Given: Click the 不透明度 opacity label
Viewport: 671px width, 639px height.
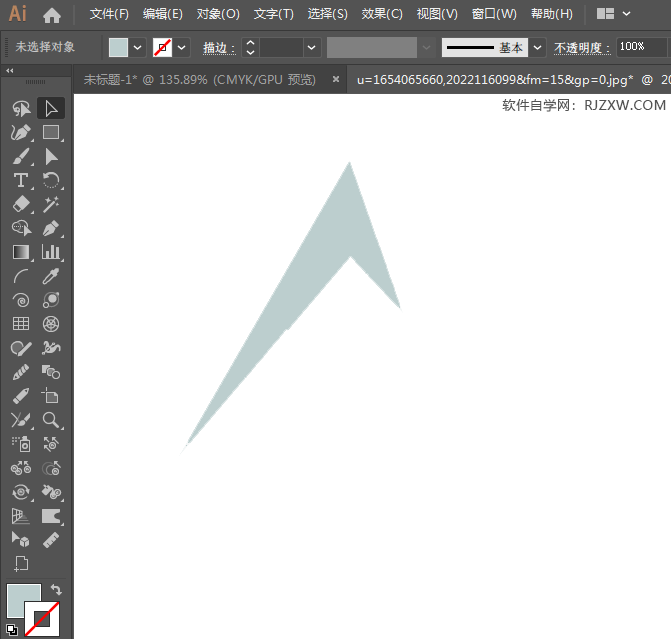Looking at the screenshot, I should coord(582,48).
